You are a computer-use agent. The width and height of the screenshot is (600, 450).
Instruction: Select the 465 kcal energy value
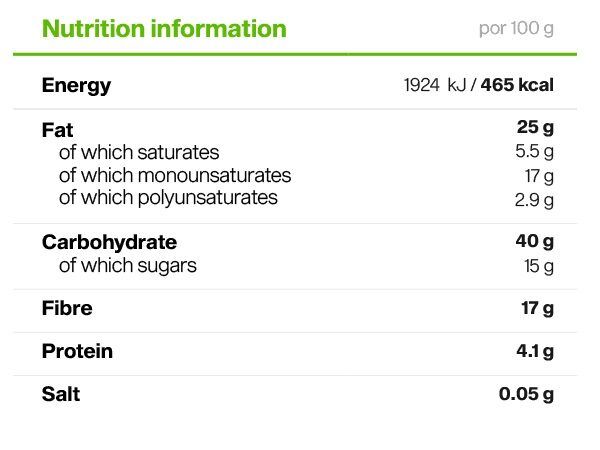coord(517,86)
